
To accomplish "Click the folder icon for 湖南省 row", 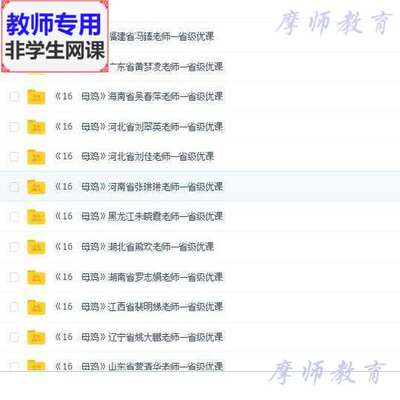I will [x=36, y=277].
